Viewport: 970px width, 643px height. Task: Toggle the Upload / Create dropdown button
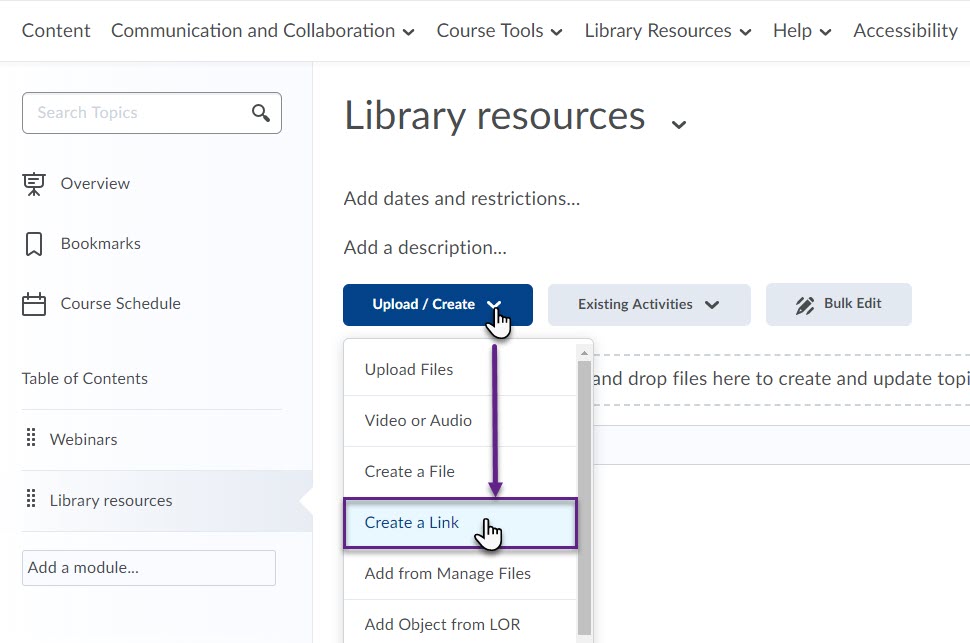pos(438,304)
